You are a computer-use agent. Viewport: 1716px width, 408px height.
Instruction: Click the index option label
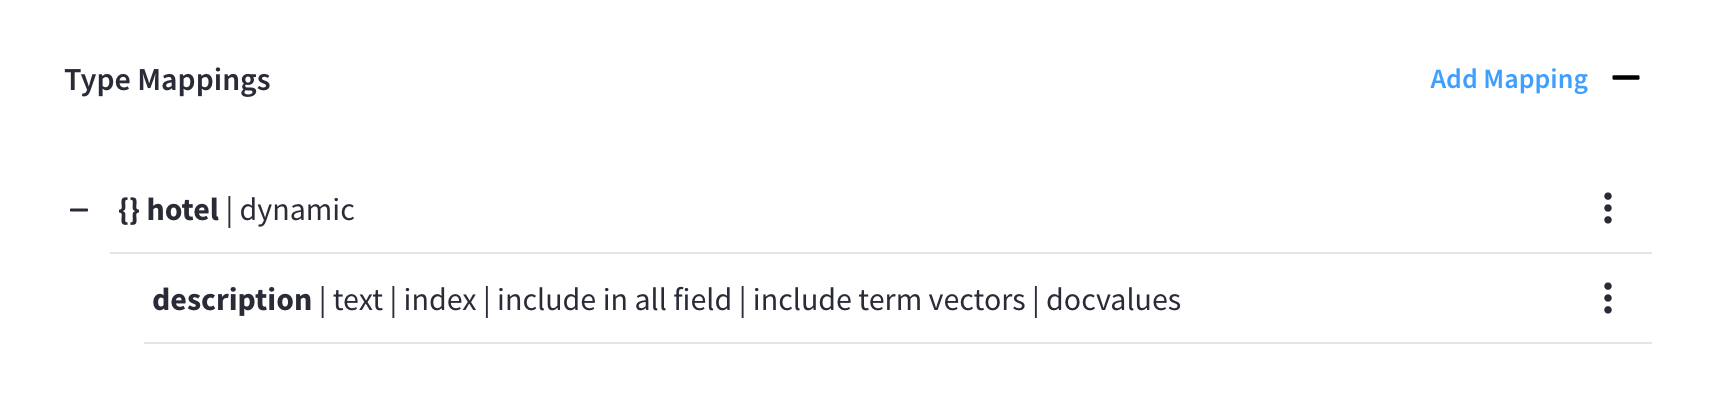(440, 300)
